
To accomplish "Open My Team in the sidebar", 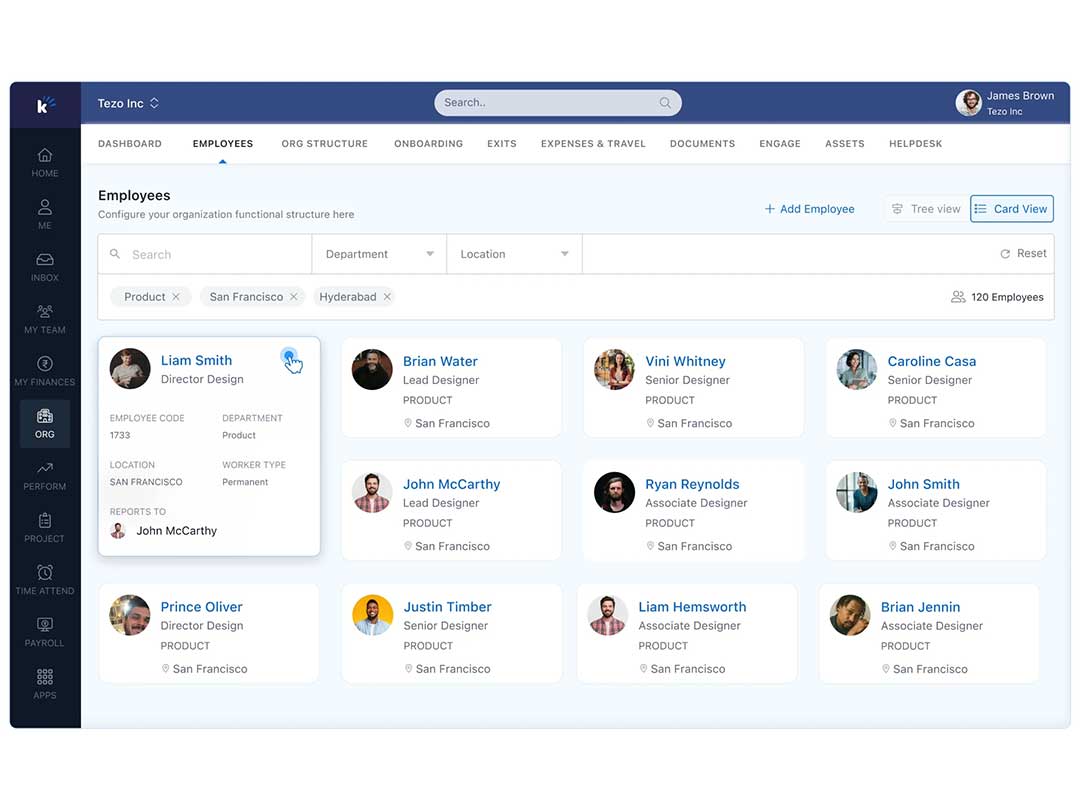I will [x=45, y=319].
